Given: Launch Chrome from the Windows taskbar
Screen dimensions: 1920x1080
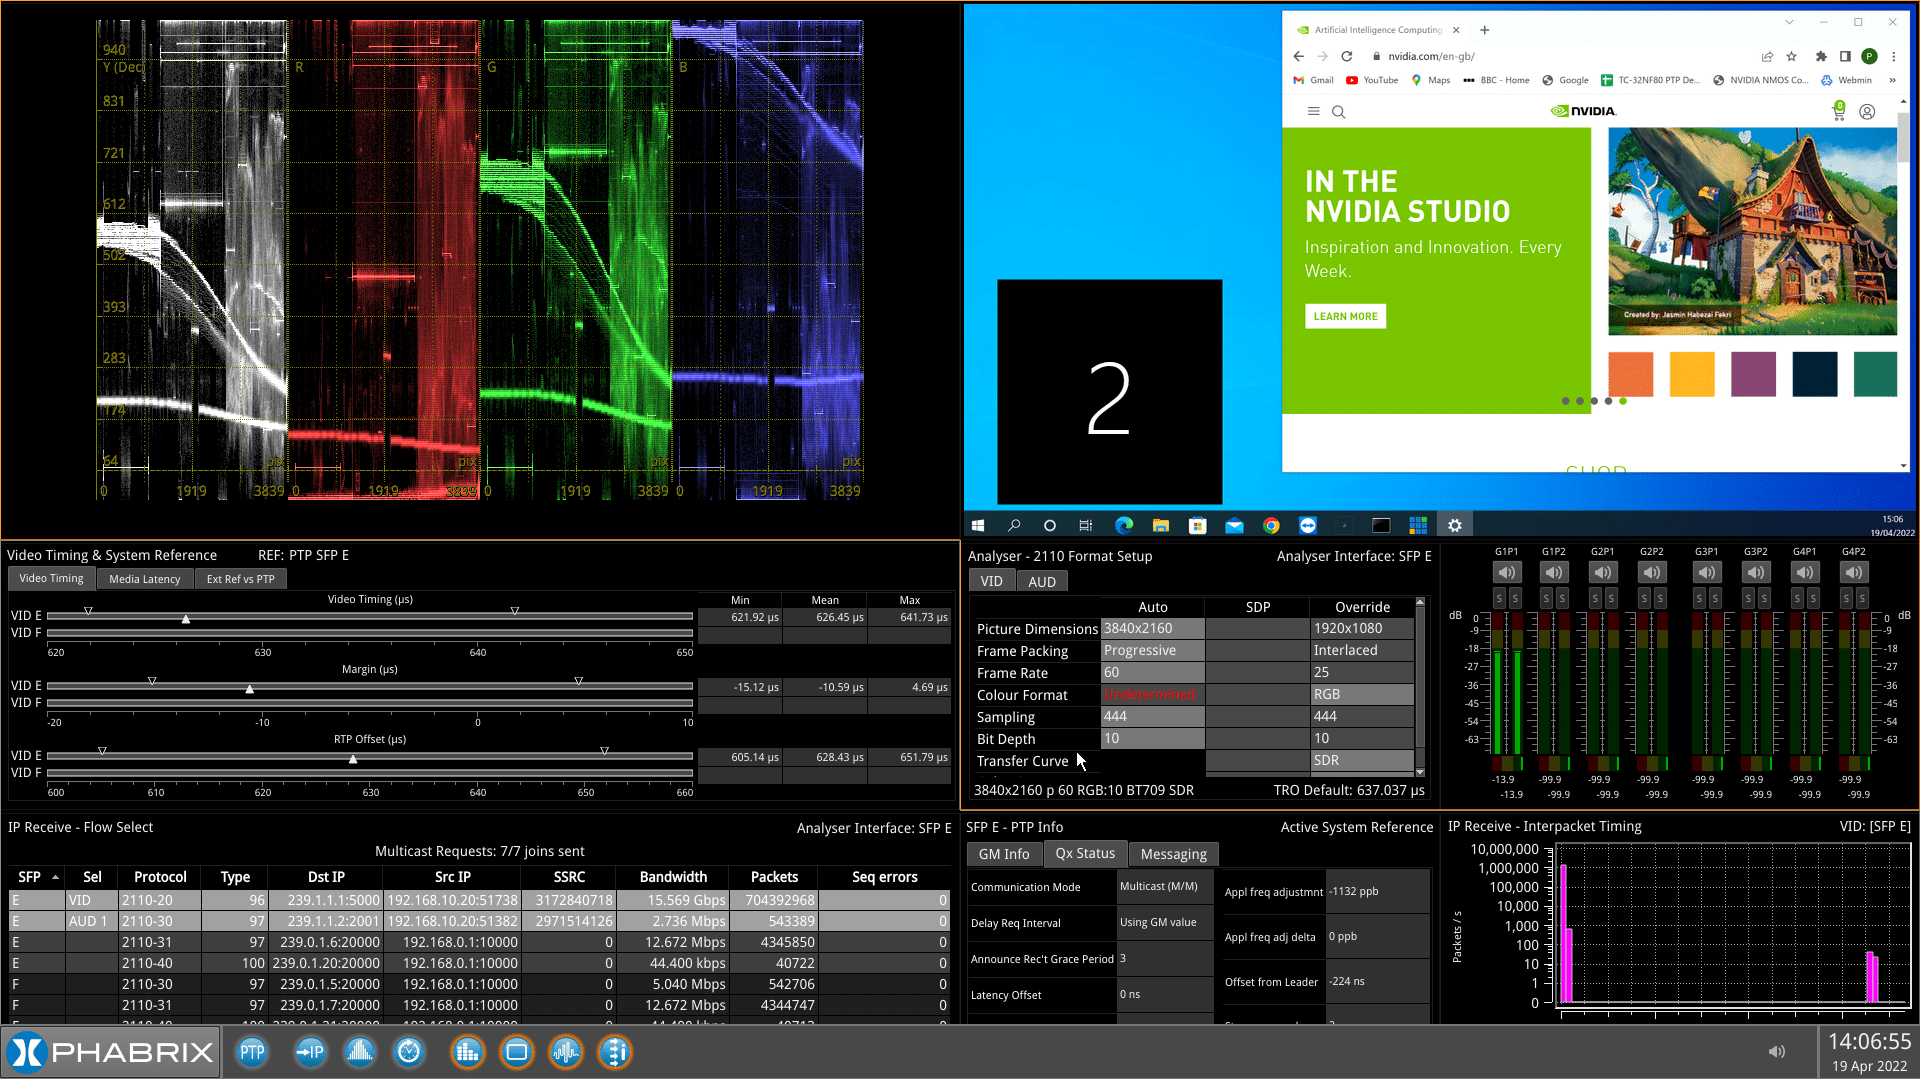Looking at the screenshot, I should (x=1271, y=525).
